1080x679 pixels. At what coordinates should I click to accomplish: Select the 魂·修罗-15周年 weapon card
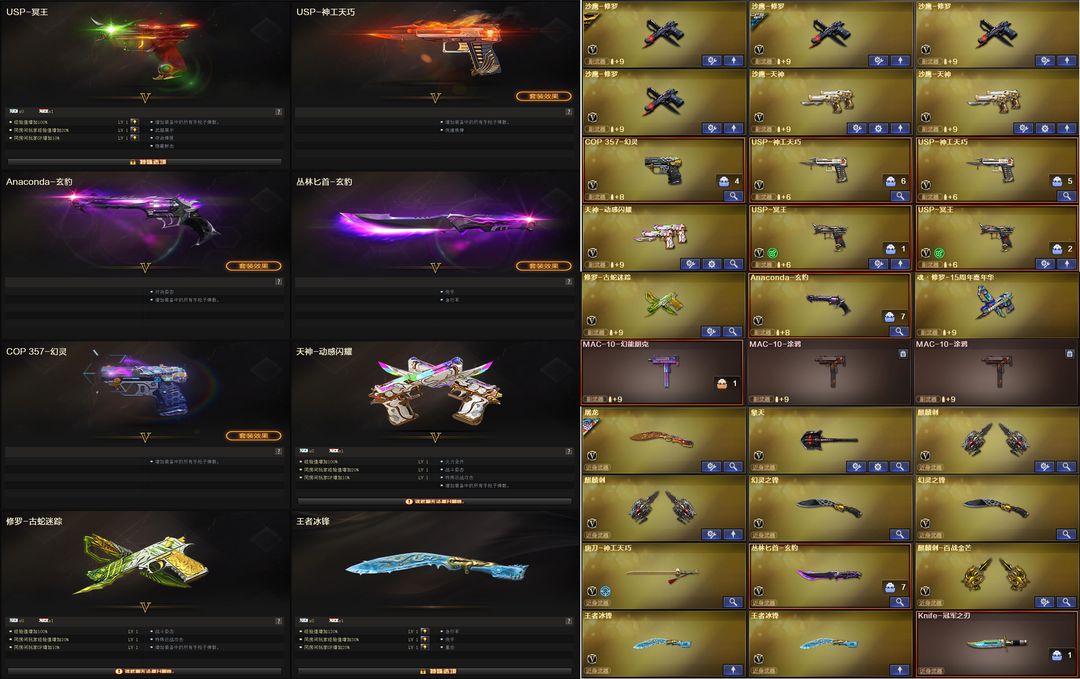pyautogui.click(x=997, y=305)
